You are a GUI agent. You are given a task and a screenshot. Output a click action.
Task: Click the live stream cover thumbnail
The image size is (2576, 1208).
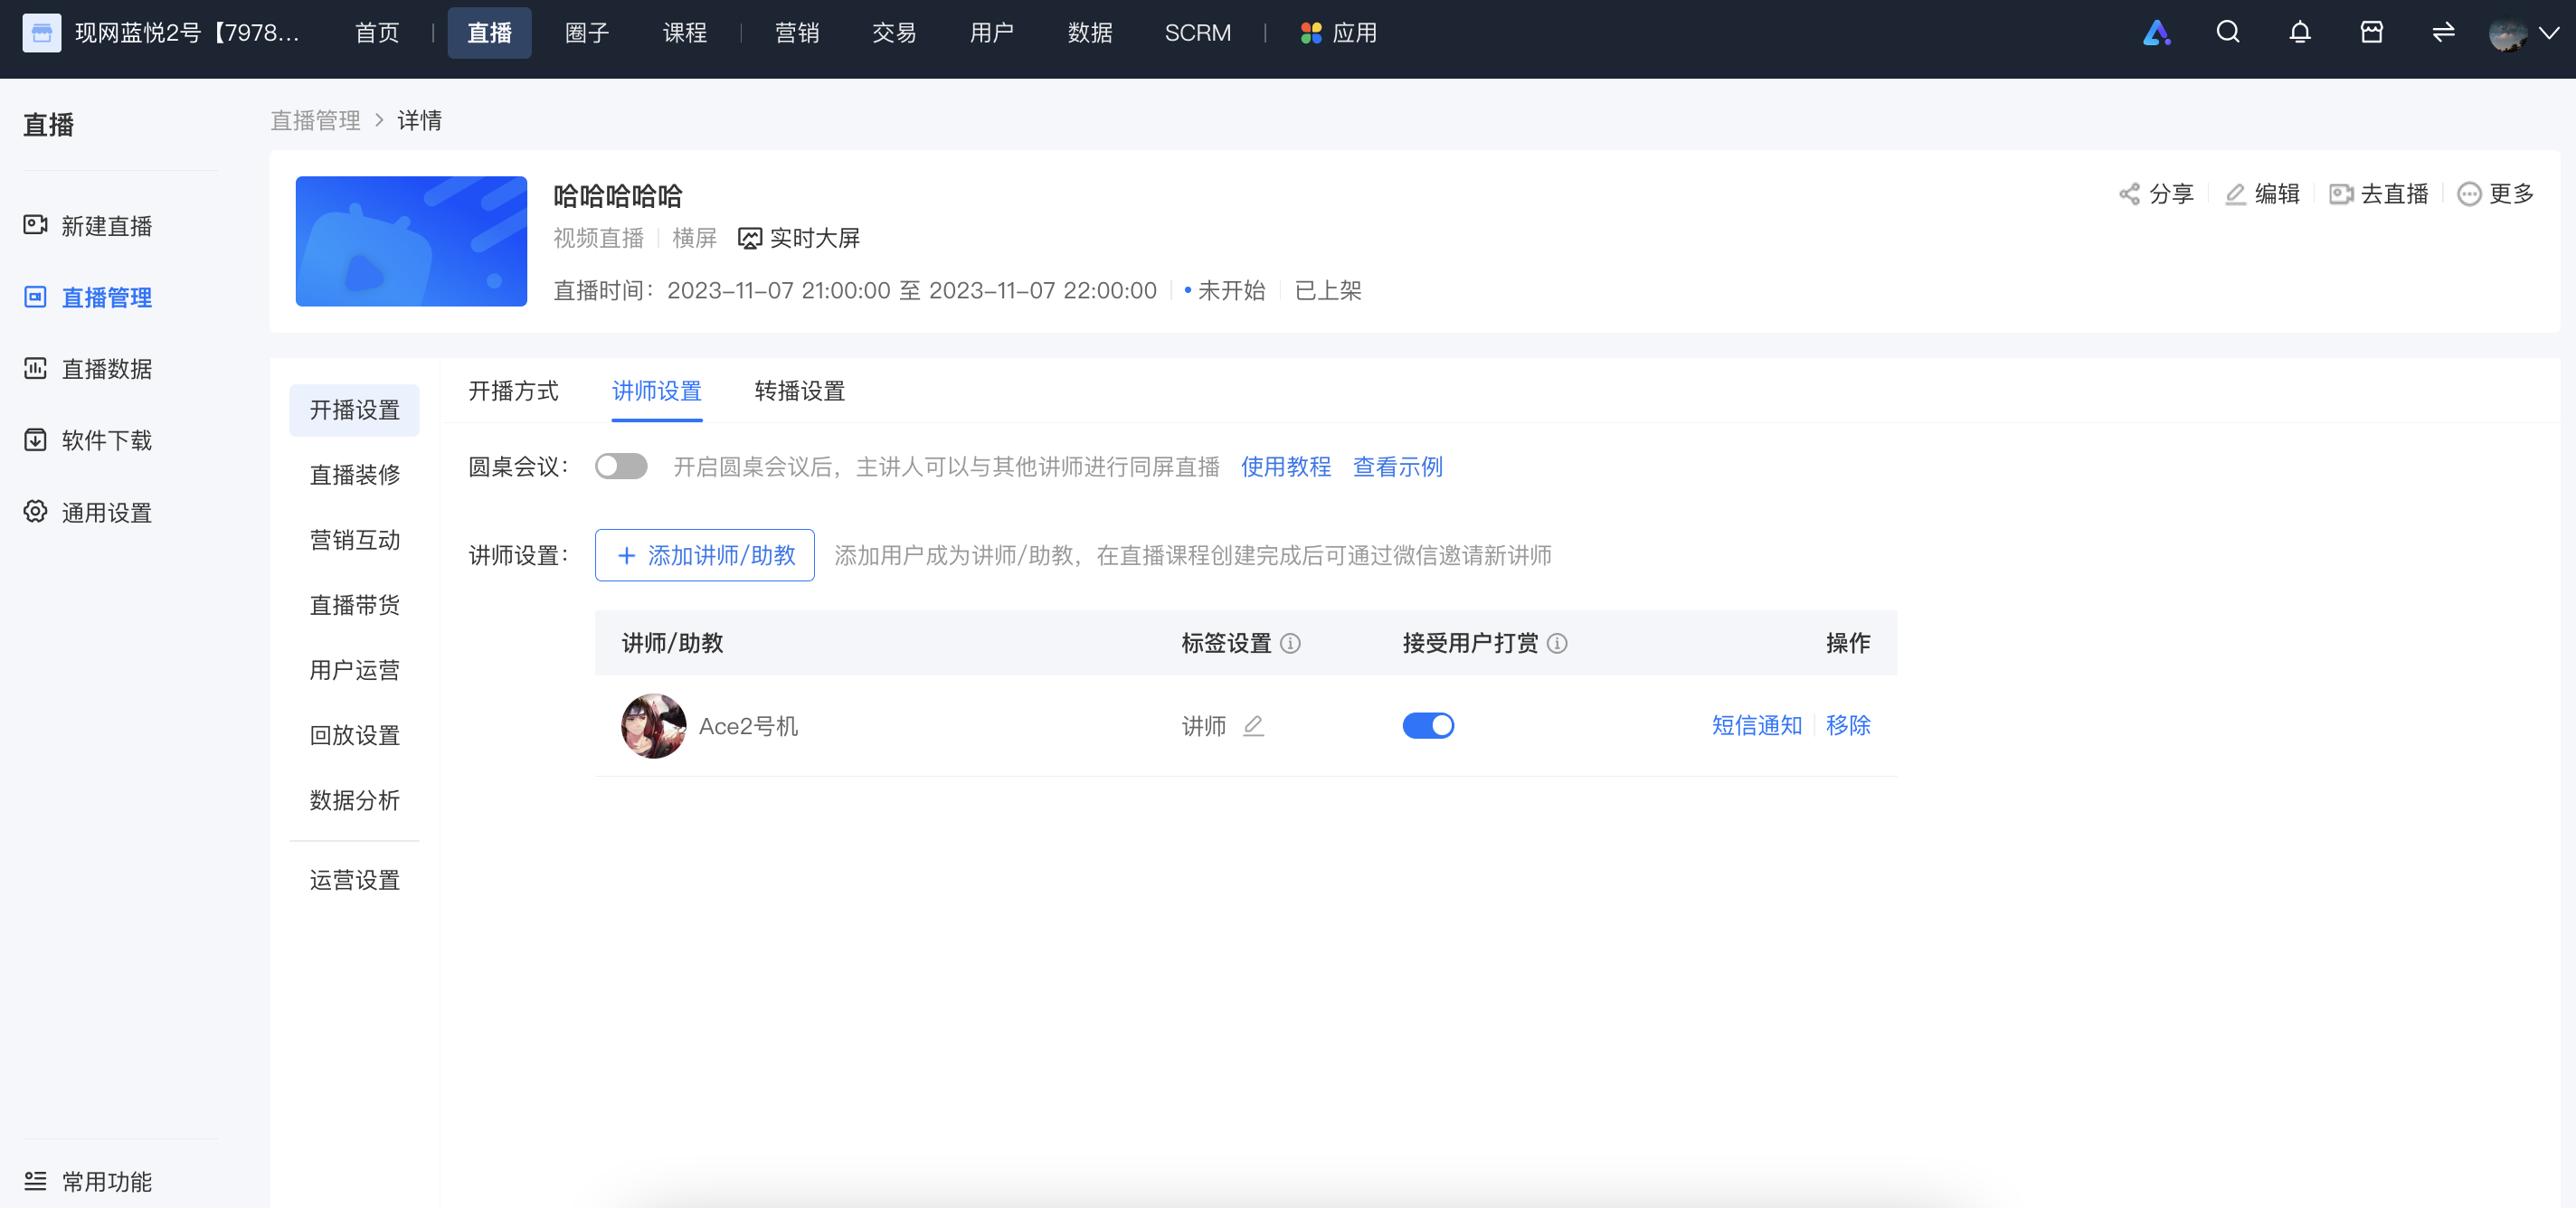click(x=411, y=241)
